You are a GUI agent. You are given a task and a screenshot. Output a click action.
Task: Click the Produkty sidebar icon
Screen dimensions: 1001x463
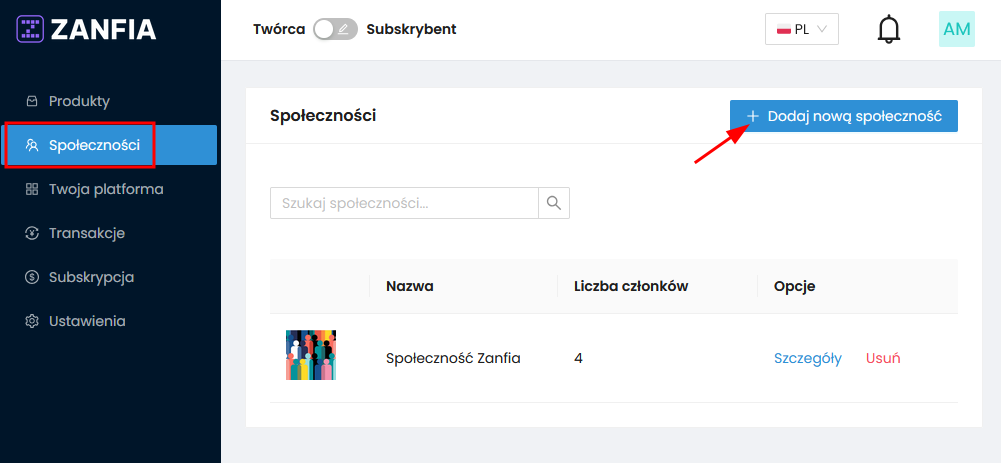pyautogui.click(x=32, y=101)
